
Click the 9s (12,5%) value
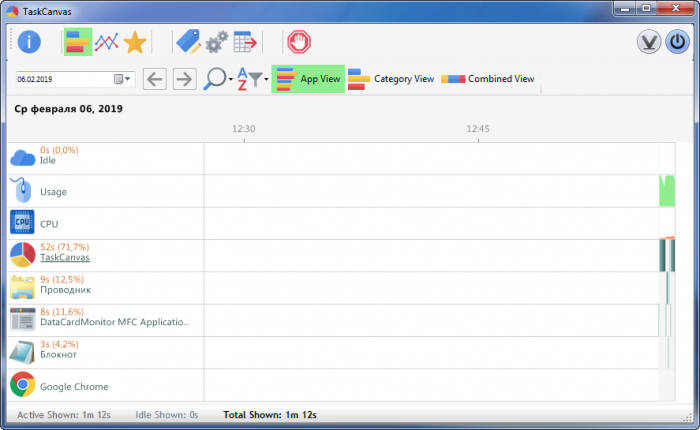(62, 280)
